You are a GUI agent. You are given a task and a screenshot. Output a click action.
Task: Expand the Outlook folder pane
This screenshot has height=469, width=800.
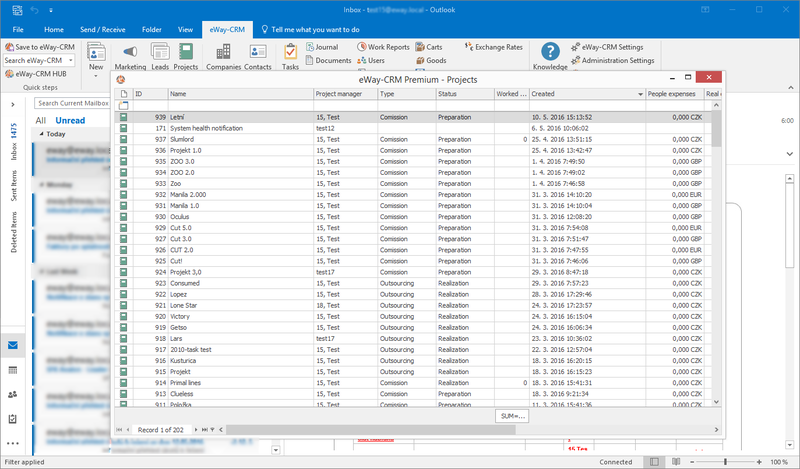13,105
